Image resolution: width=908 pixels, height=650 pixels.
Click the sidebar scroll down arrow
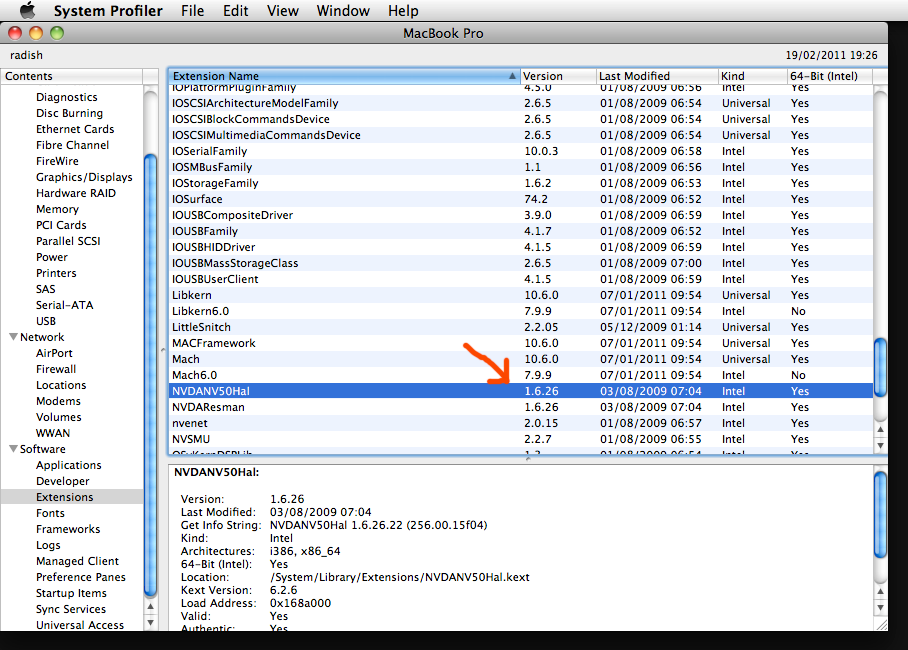150,623
